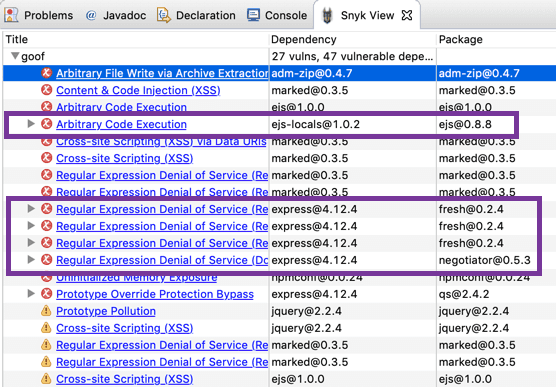Select the ejs-locals@1.0.2 dependency cell
The height and width of the screenshot is (387, 556).
(316, 124)
